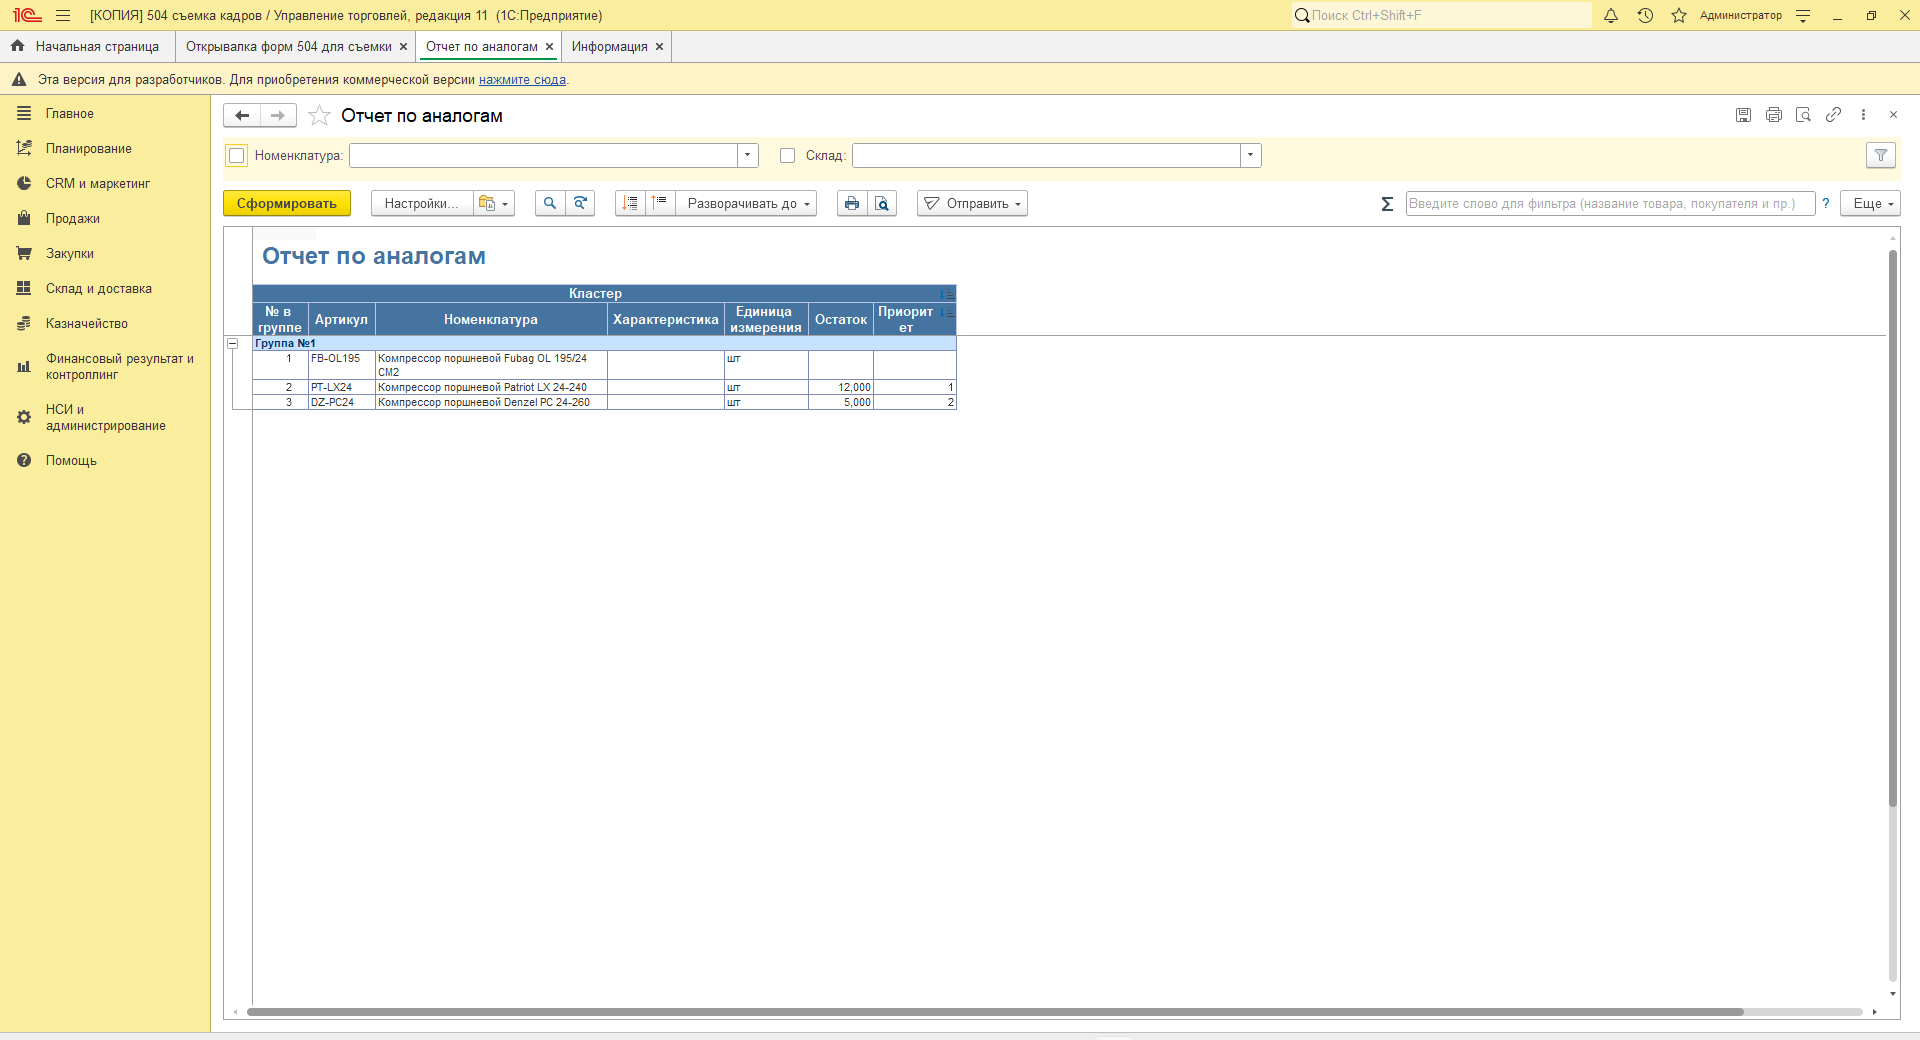Click the question mark help link
The width and height of the screenshot is (1920, 1040).
click(x=1826, y=203)
